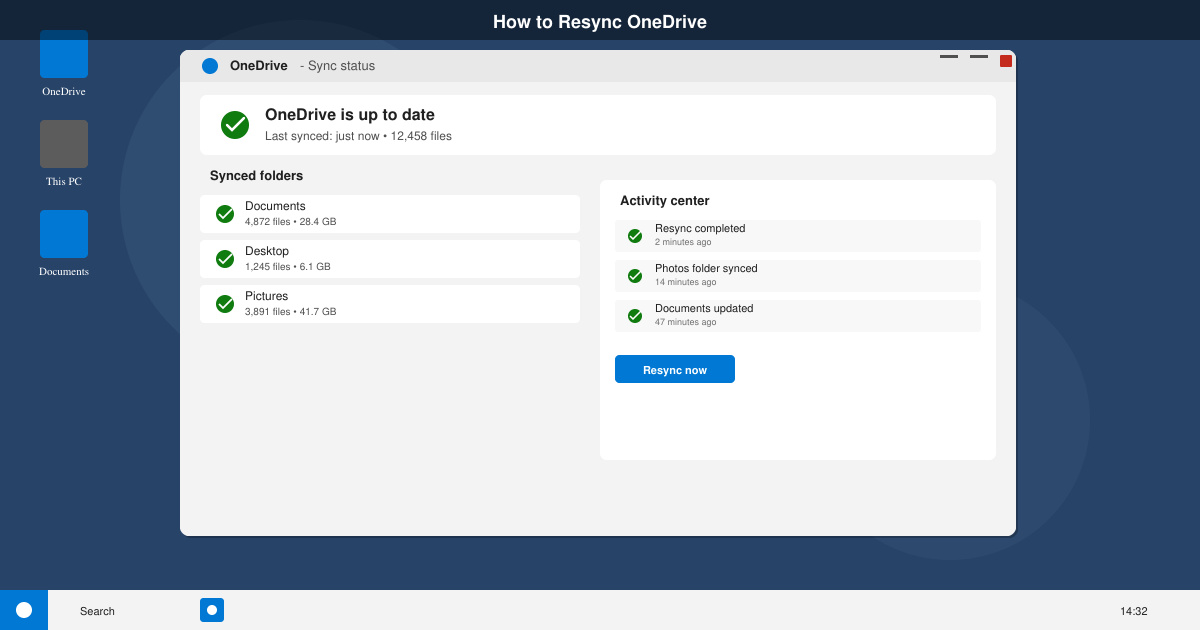Screen dimensions: 1200x630
Task: Click the 'OneDrive is up to date' heading
Action: [350, 115]
